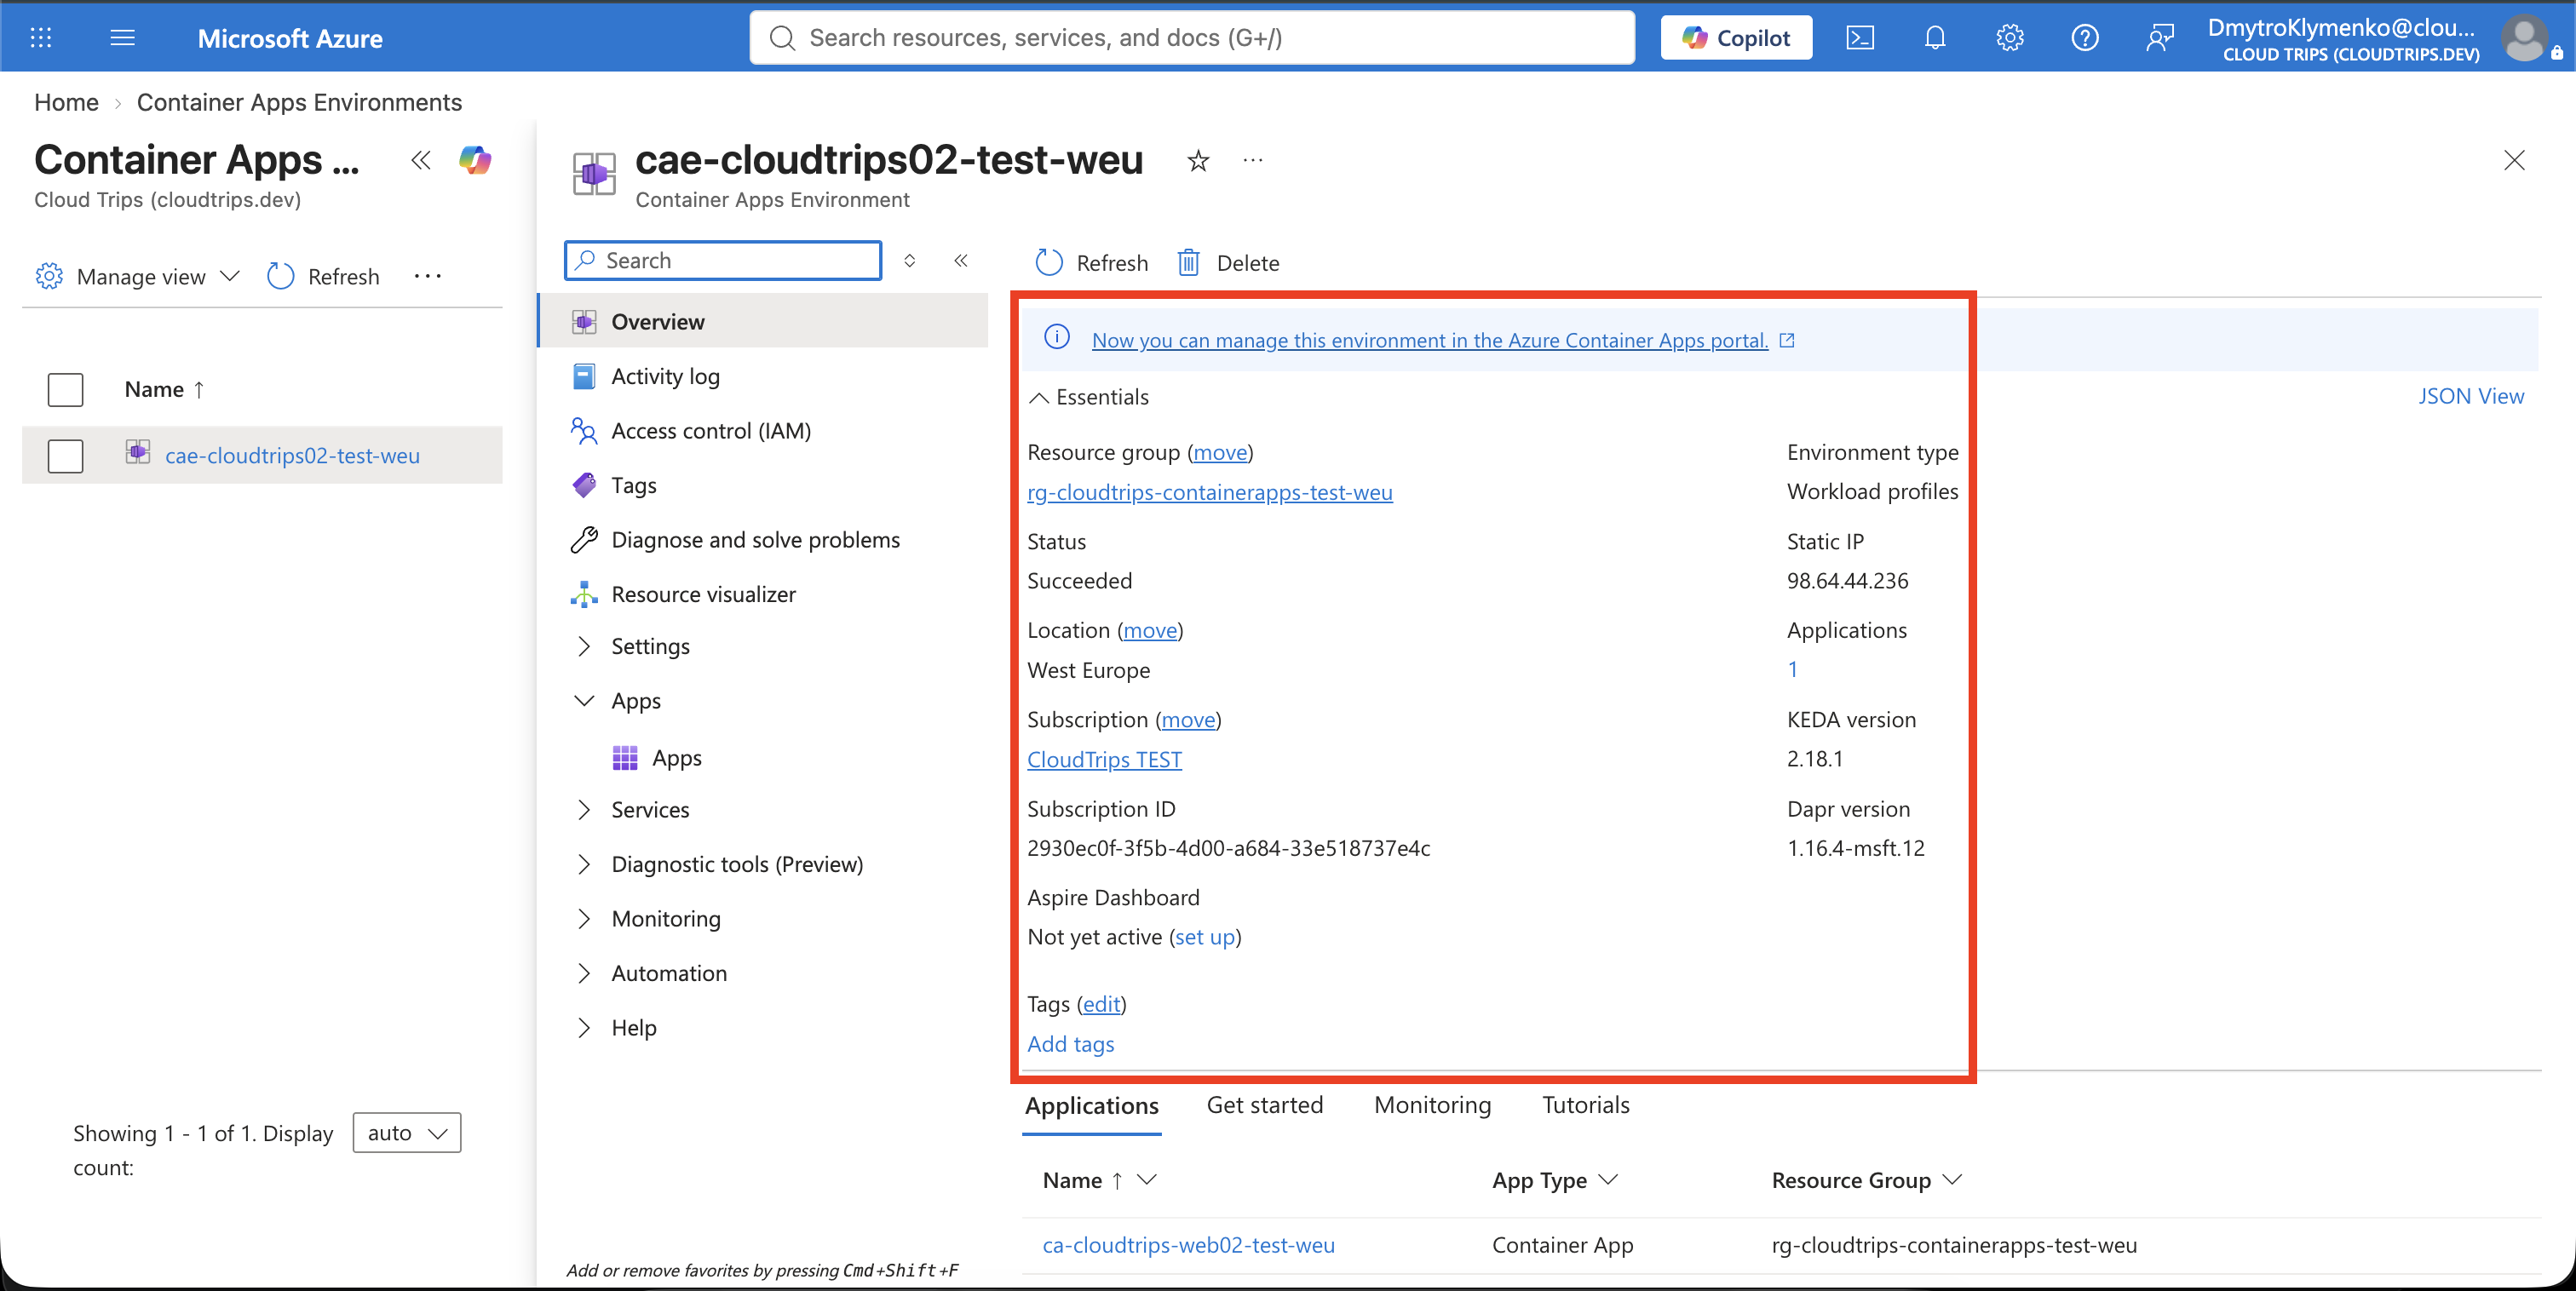Toggle expand-collapse all menu groups icon

click(910, 260)
